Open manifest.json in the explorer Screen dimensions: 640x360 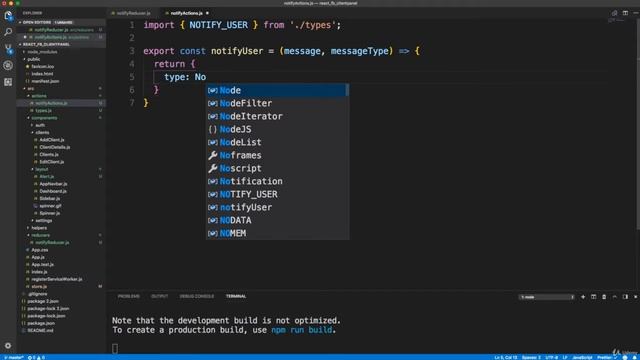click(45, 81)
